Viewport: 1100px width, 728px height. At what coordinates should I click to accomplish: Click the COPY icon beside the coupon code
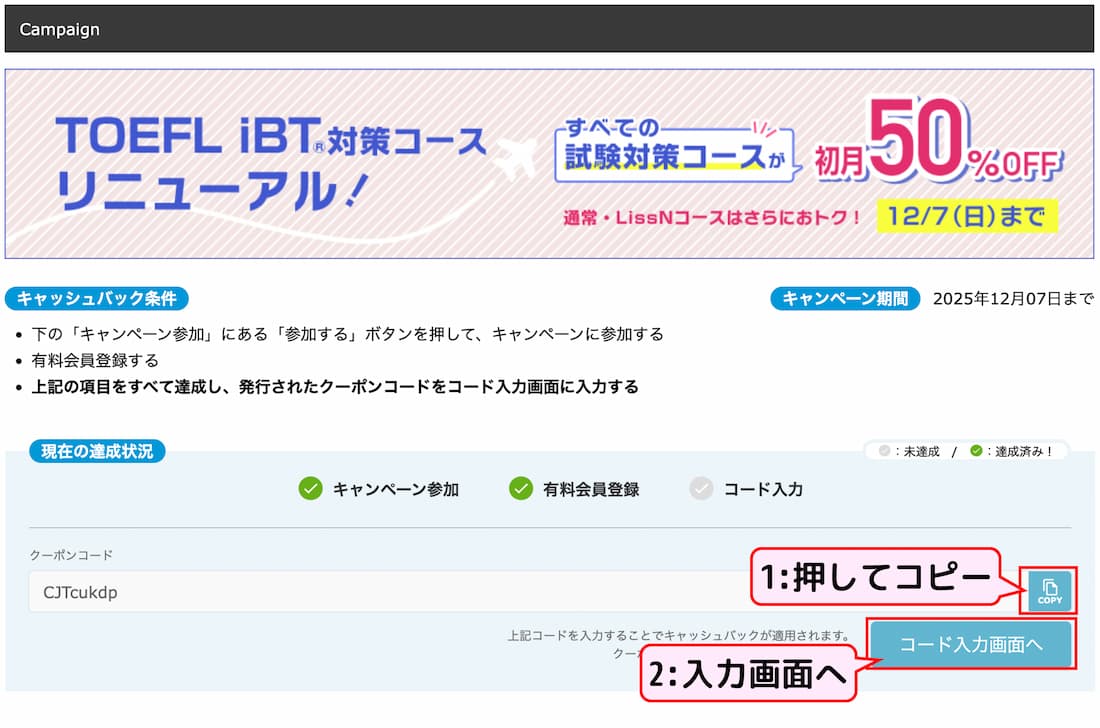[x=1049, y=591]
